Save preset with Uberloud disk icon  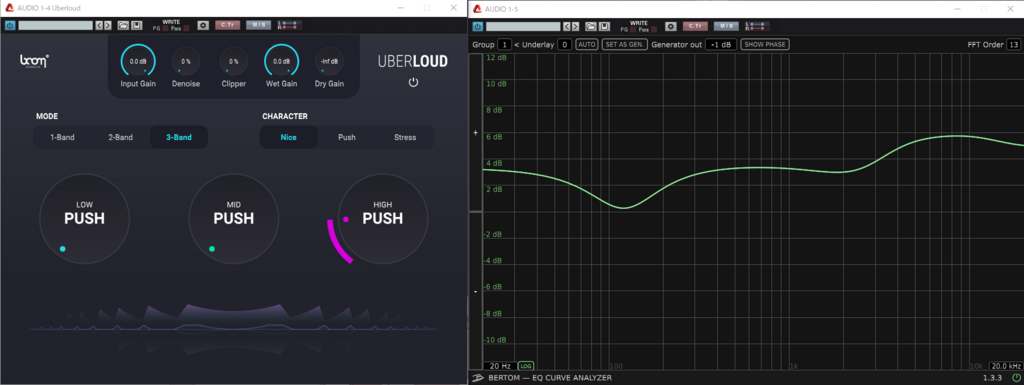(136, 25)
